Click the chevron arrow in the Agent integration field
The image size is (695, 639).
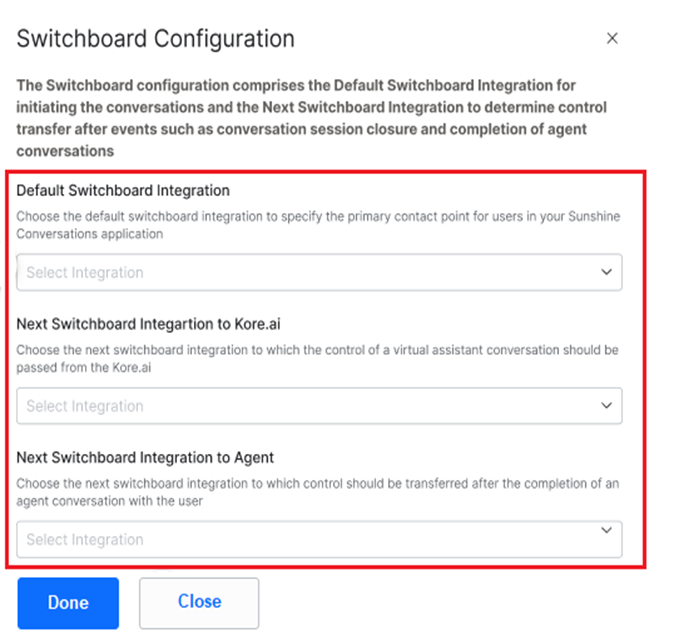click(606, 530)
